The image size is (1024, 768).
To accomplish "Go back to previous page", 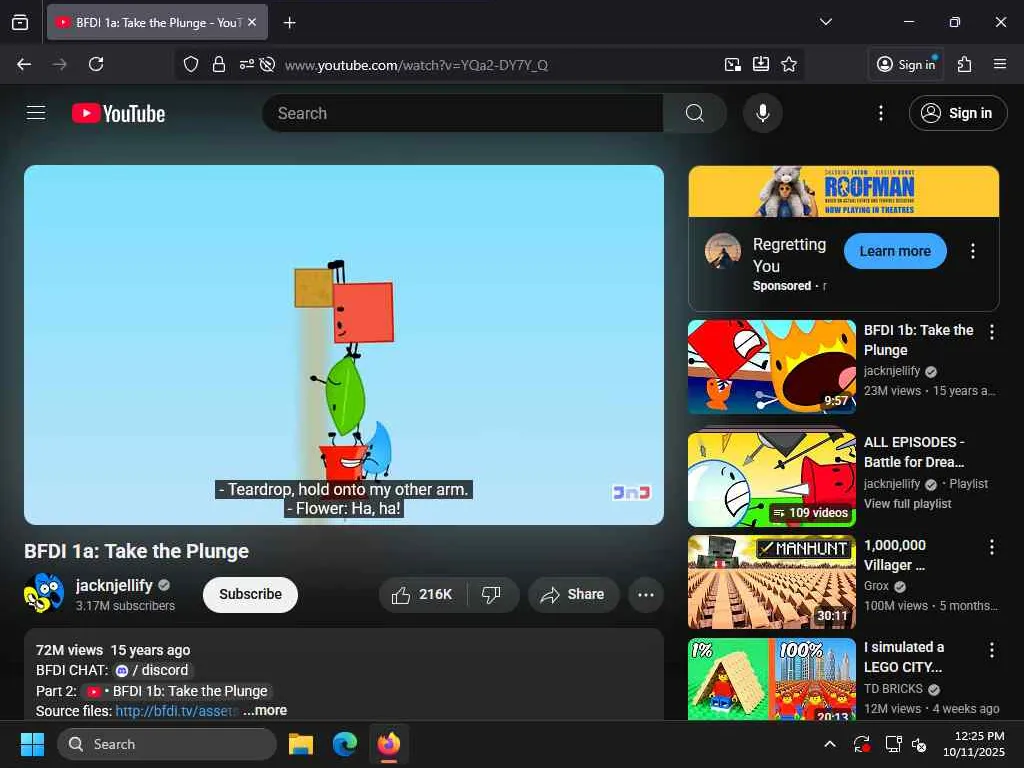I will [x=24, y=64].
